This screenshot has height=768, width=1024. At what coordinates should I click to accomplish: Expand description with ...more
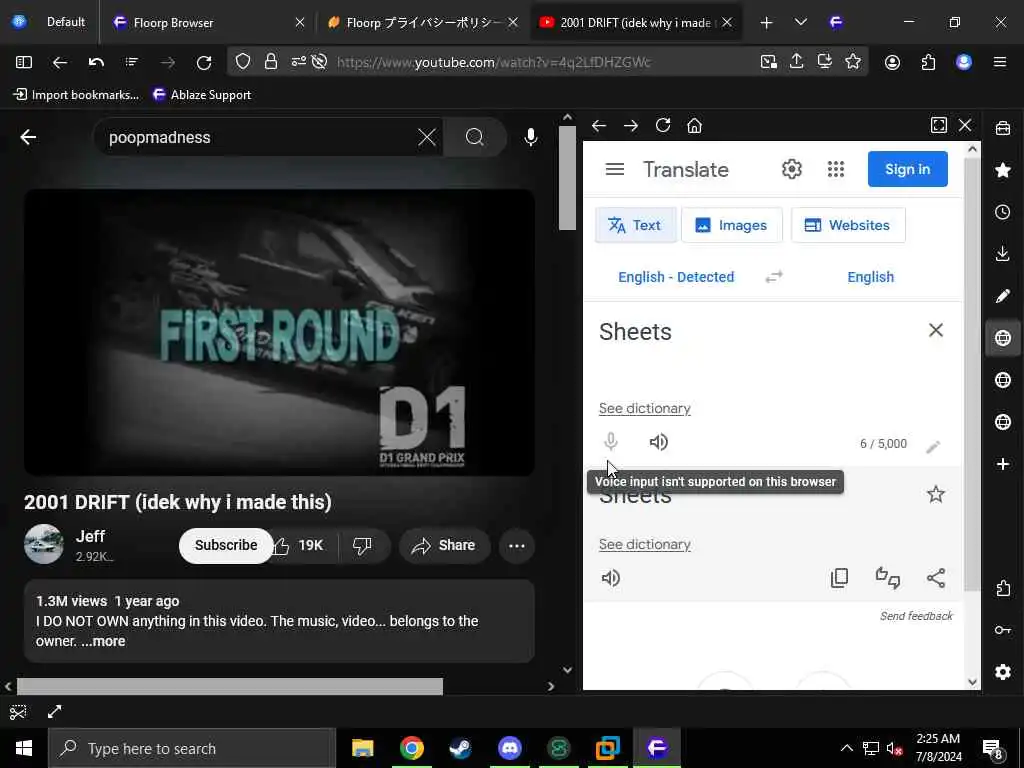(x=103, y=641)
